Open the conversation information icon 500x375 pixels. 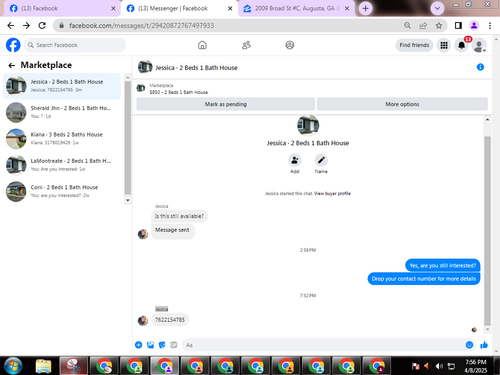(480, 67)
